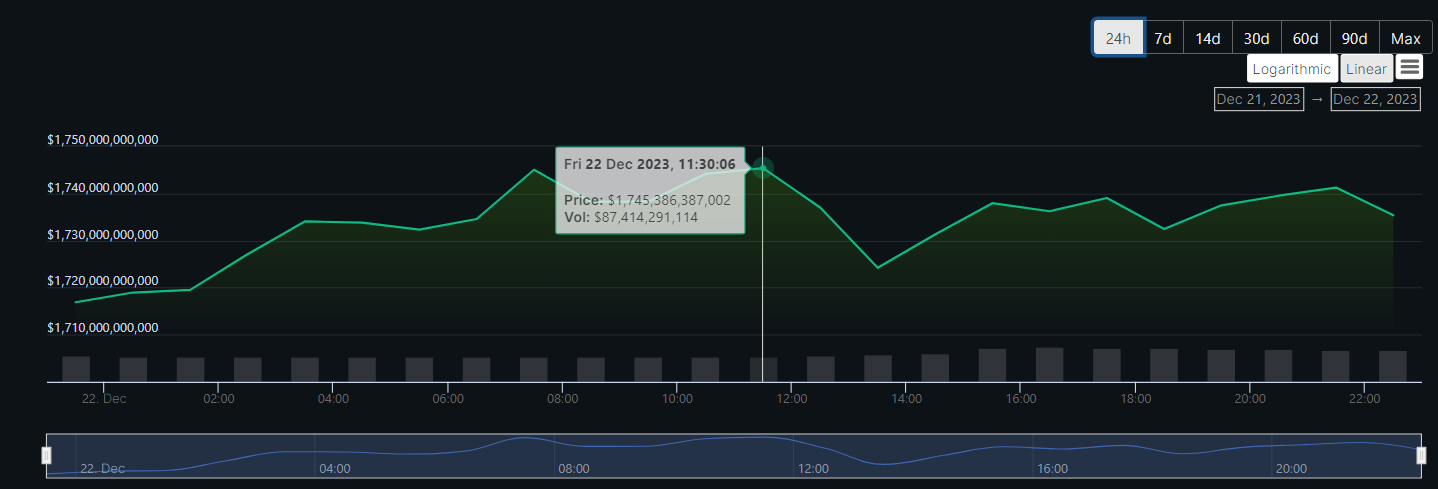Viewport: 1438px width, 489px height.
Task: Click the volume bar above 16:00
Action: (x=1049, y=364)
